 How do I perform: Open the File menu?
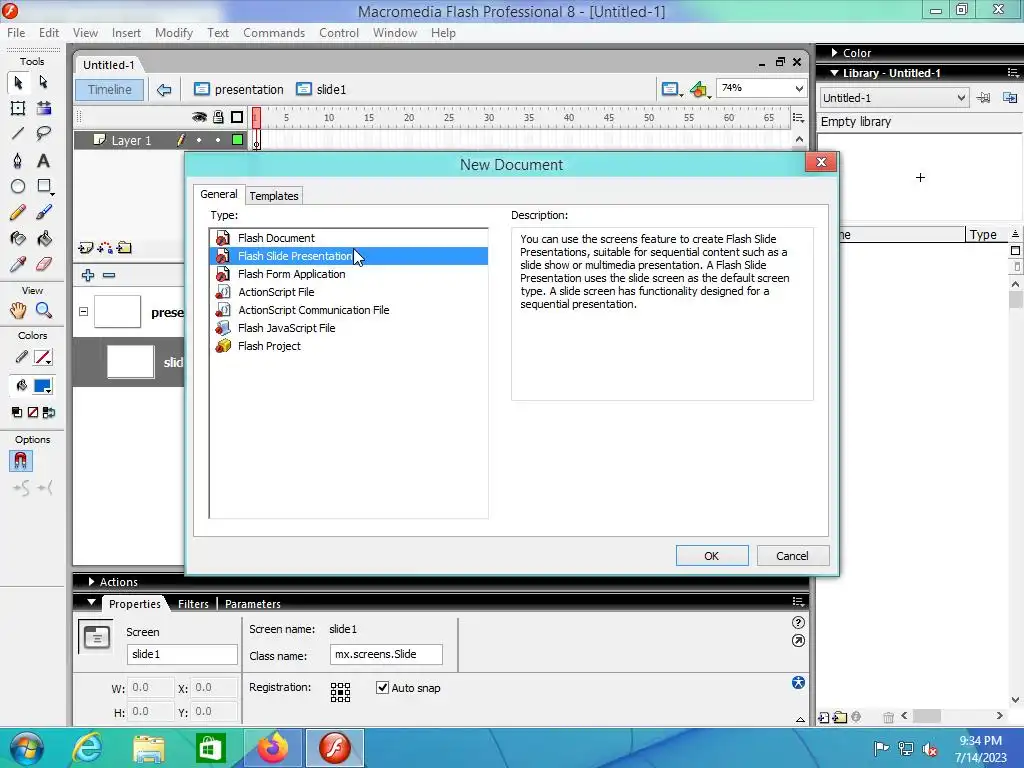click(x=16, y=33)
